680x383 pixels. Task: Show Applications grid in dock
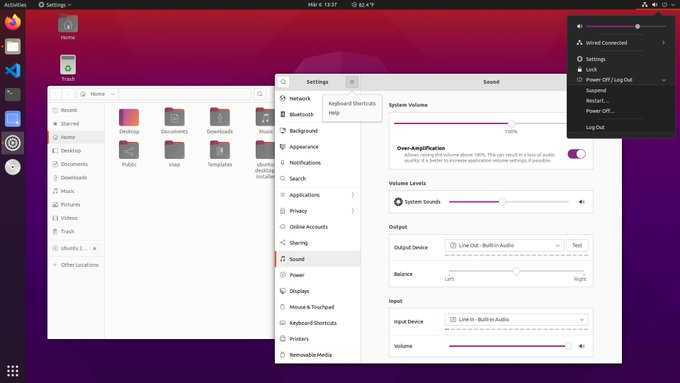(x=13, y=370)
